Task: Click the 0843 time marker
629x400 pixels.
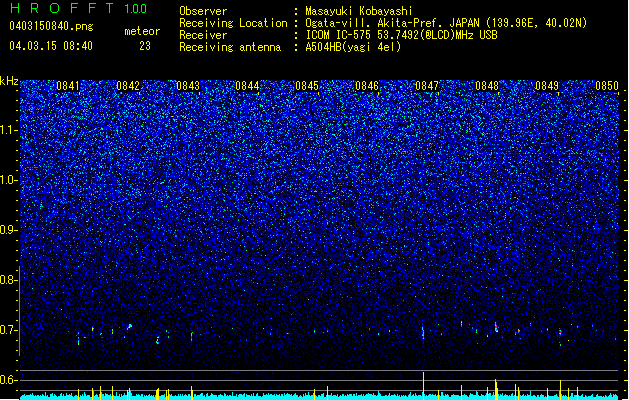Action: [188, 86]
